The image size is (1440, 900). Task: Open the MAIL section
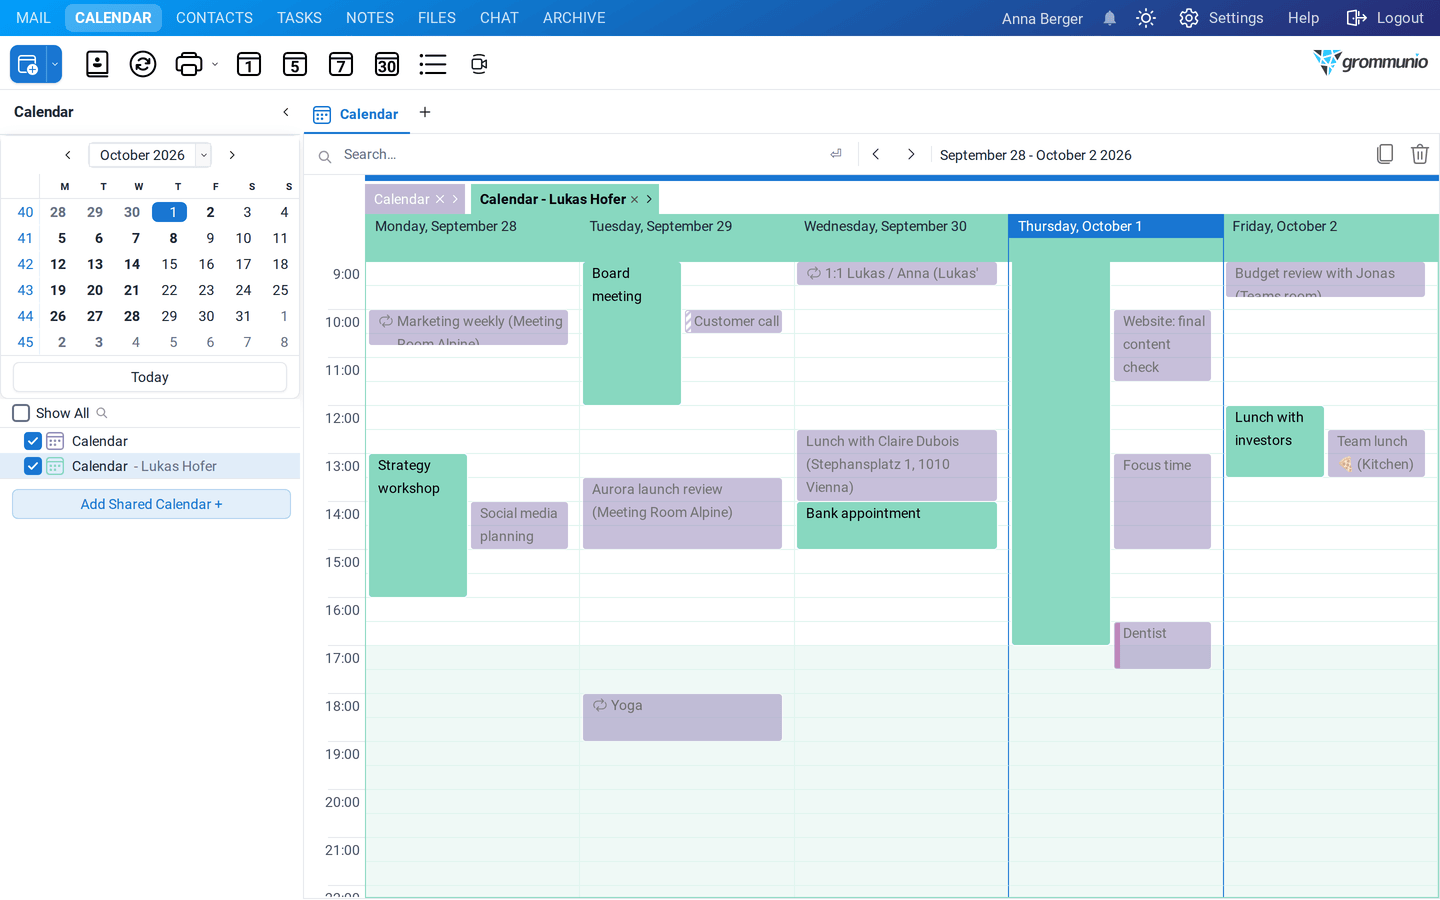(33, 18)
